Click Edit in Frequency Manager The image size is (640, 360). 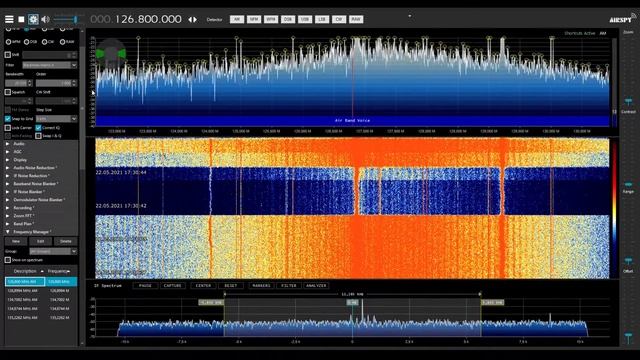pos(40,241)
